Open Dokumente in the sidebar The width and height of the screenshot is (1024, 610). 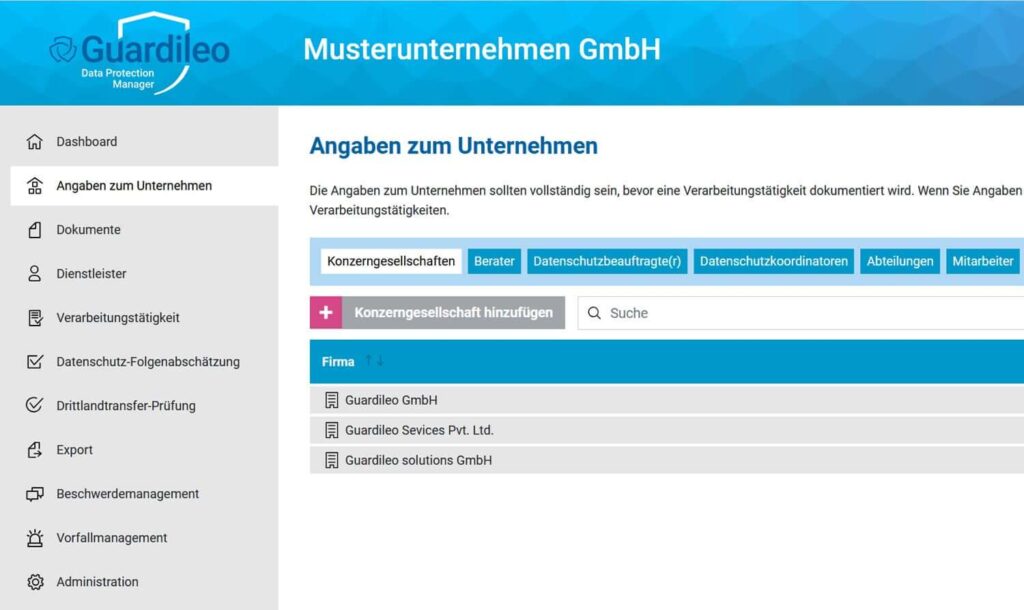(x=88, y=230)
